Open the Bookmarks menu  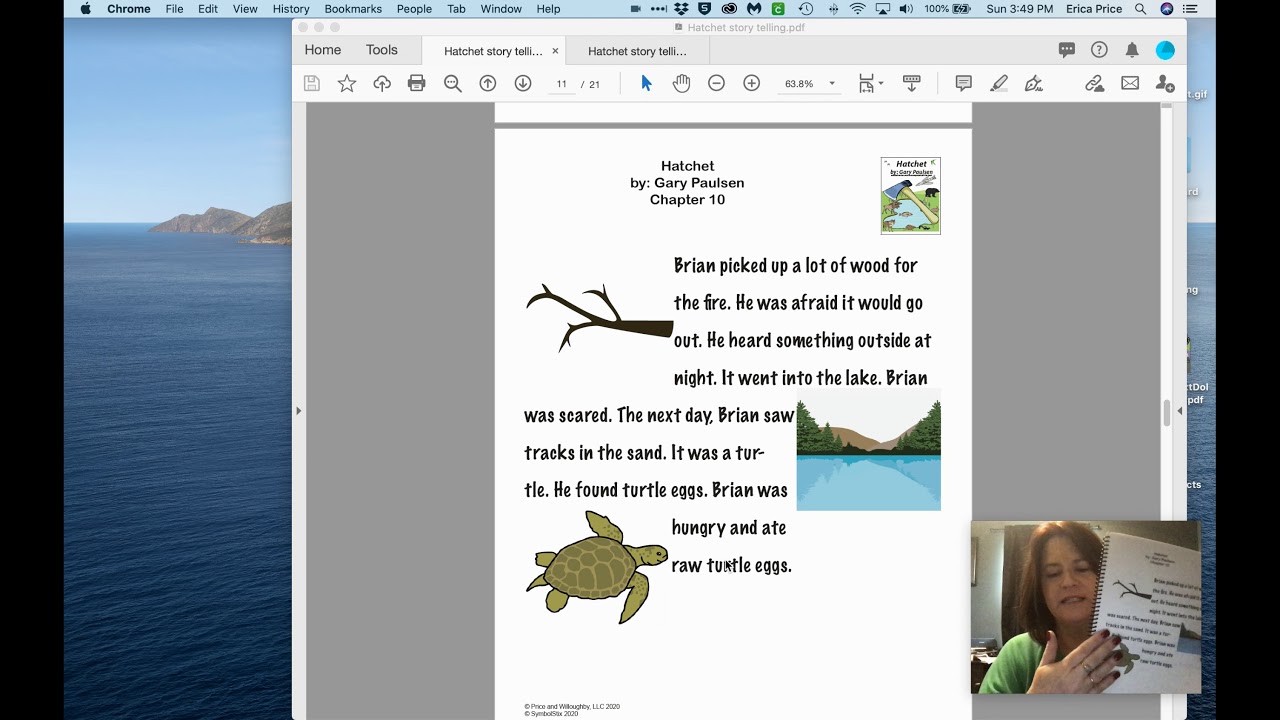(x=353, y=9)
